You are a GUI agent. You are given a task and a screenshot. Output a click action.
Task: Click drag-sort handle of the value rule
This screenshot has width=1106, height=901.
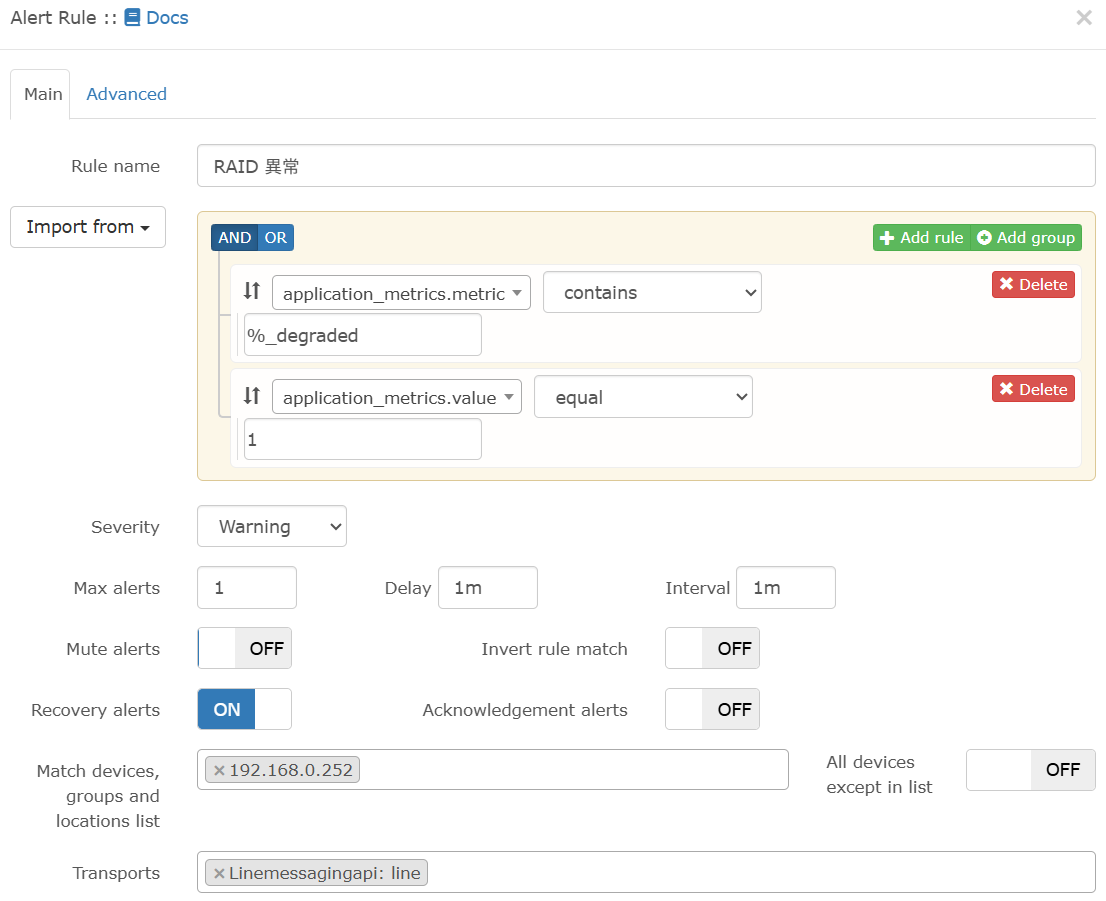coord(252,397)
